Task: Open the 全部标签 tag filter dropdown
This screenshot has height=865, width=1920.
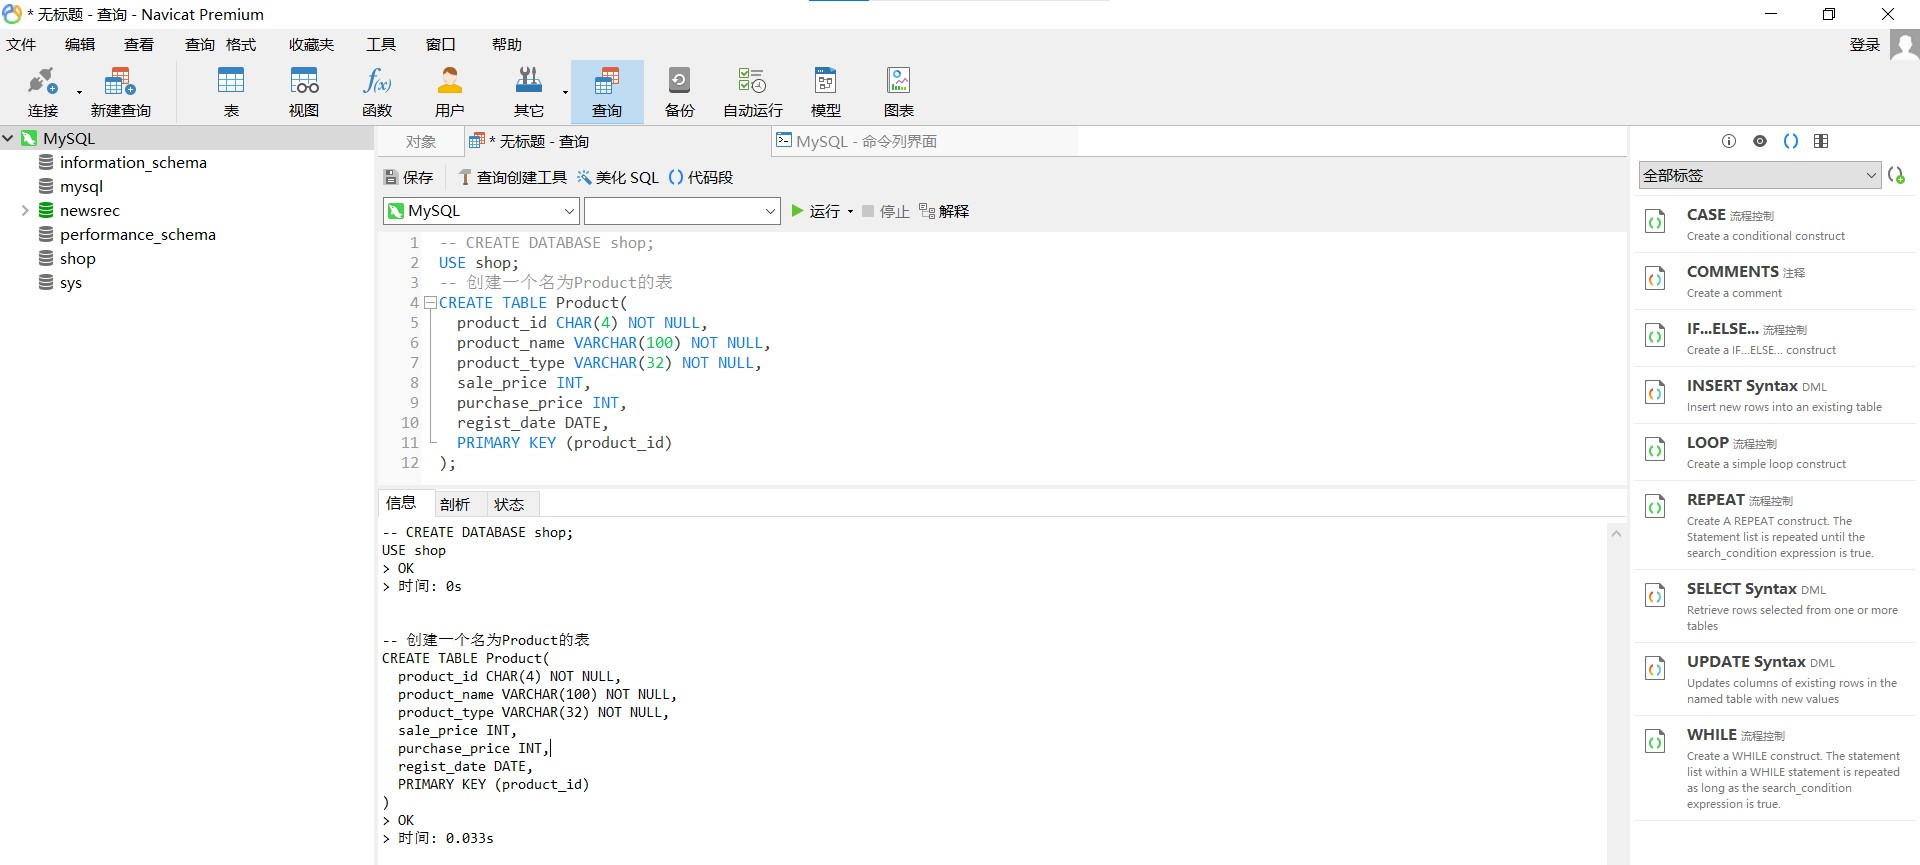Action: point(1760,175)
